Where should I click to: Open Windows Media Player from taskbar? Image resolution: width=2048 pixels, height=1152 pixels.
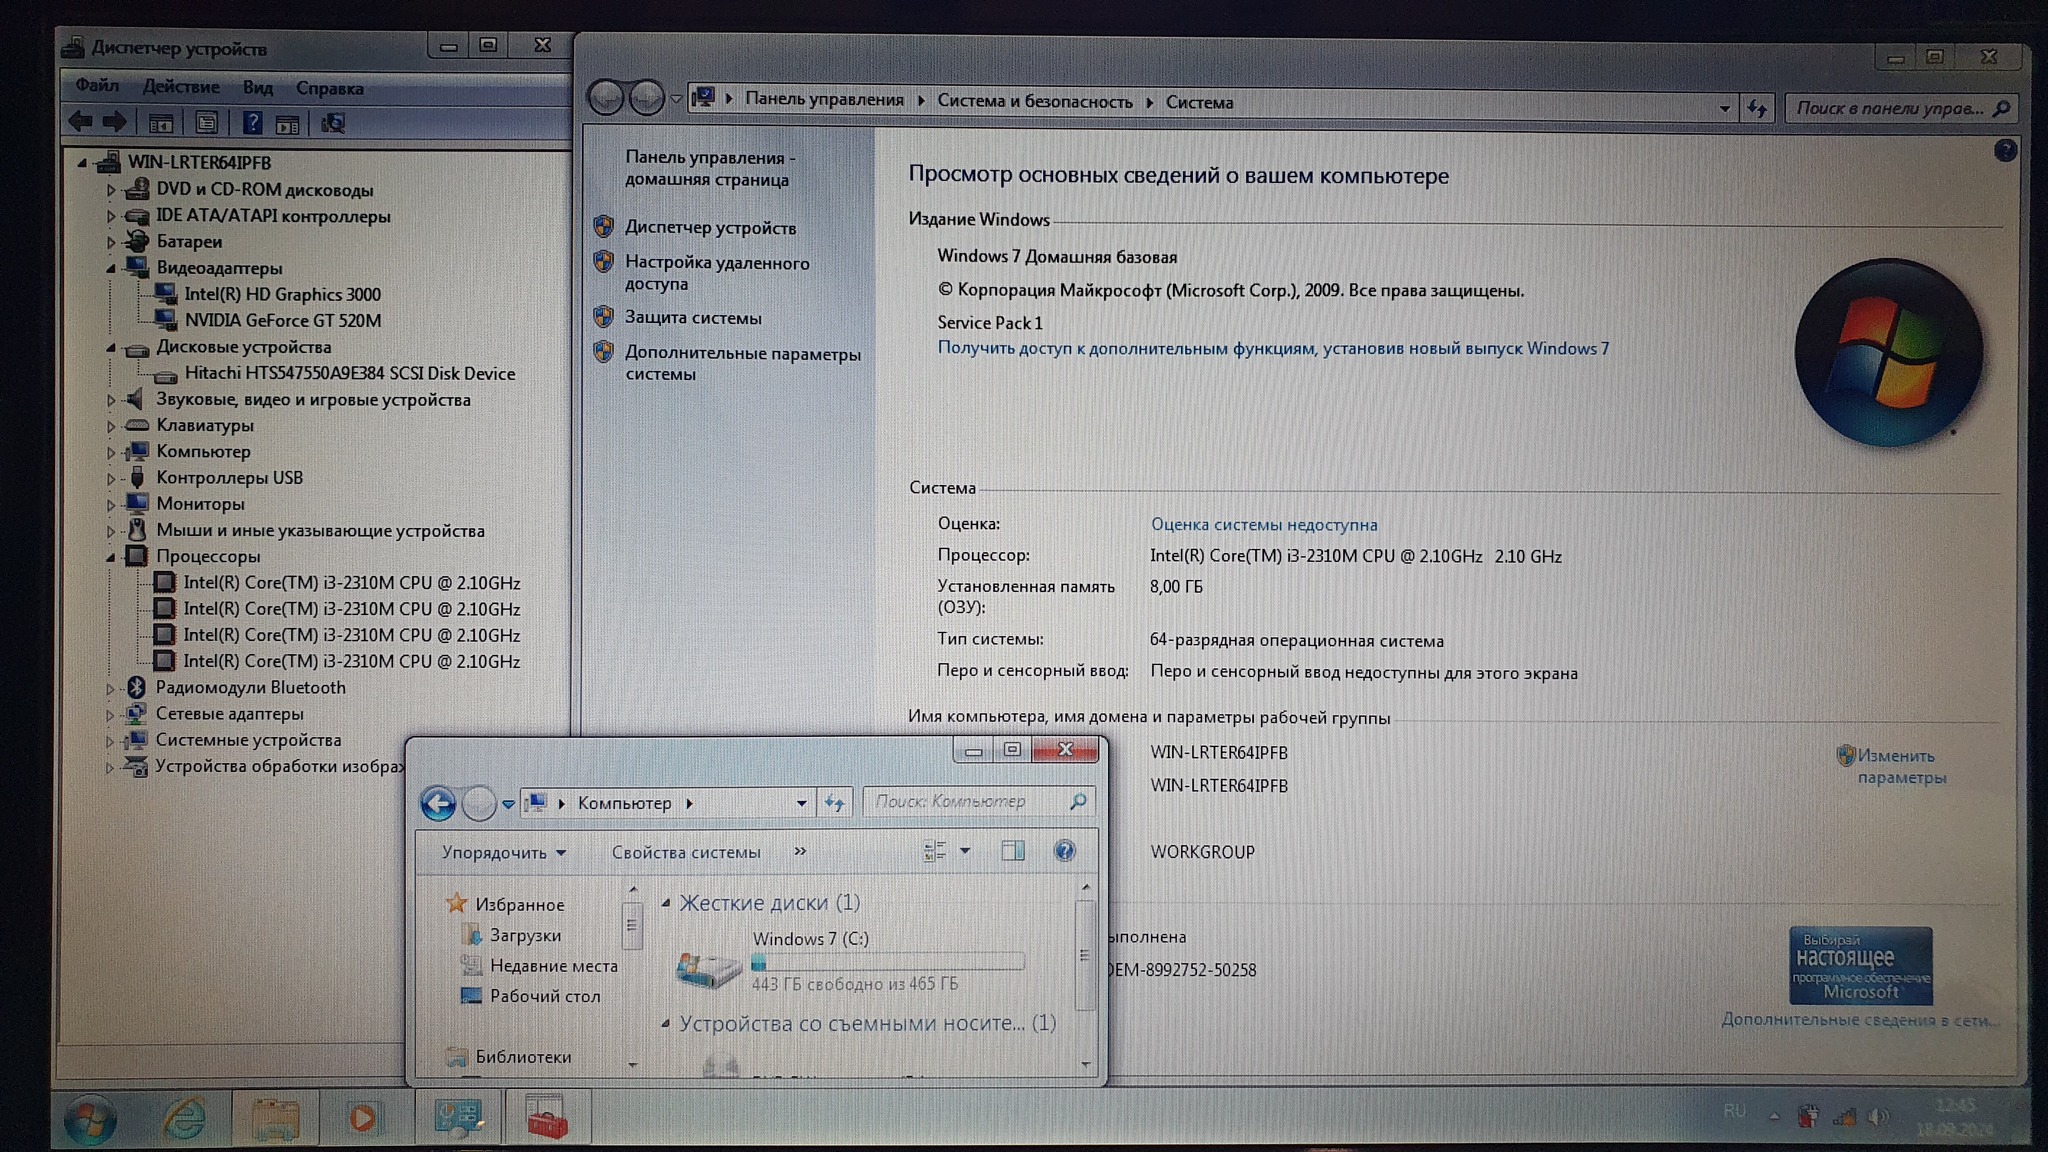click(x=362, y=1118)
